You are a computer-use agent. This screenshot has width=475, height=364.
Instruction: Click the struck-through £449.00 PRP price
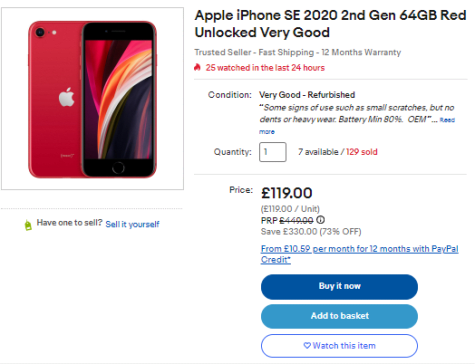(x=296, y=221)
